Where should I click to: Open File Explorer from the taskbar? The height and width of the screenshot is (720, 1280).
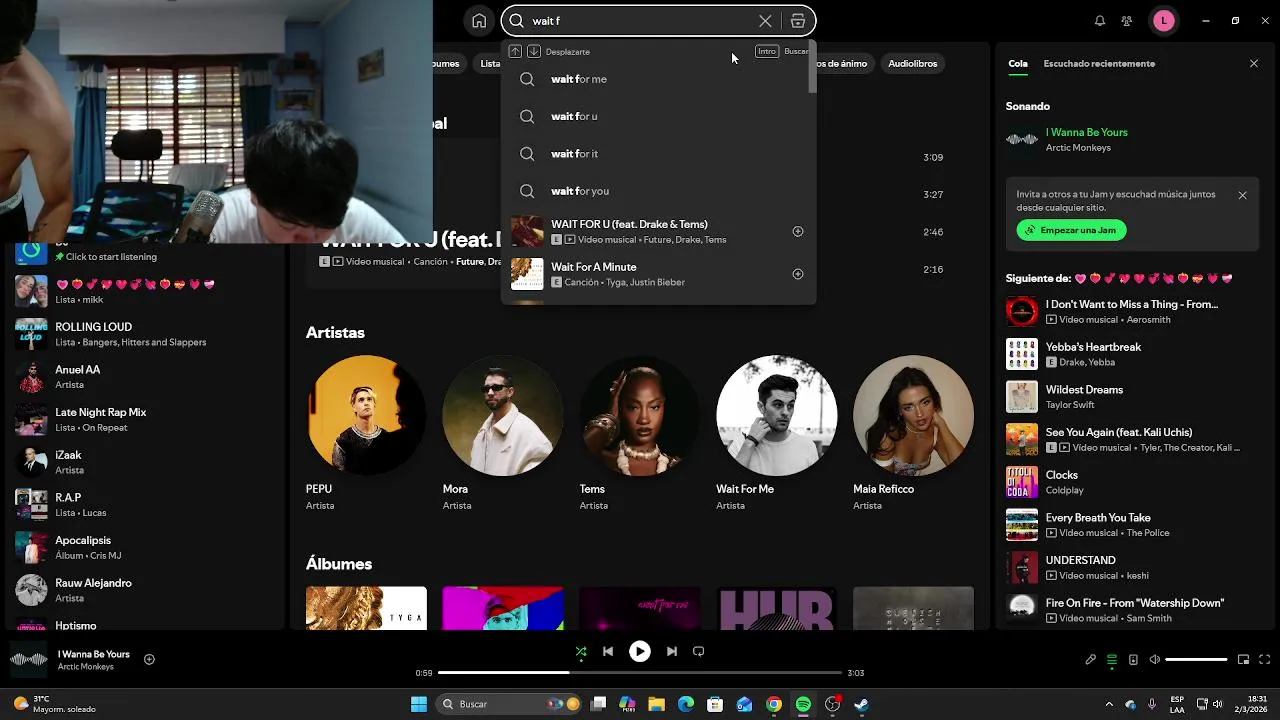657,704
